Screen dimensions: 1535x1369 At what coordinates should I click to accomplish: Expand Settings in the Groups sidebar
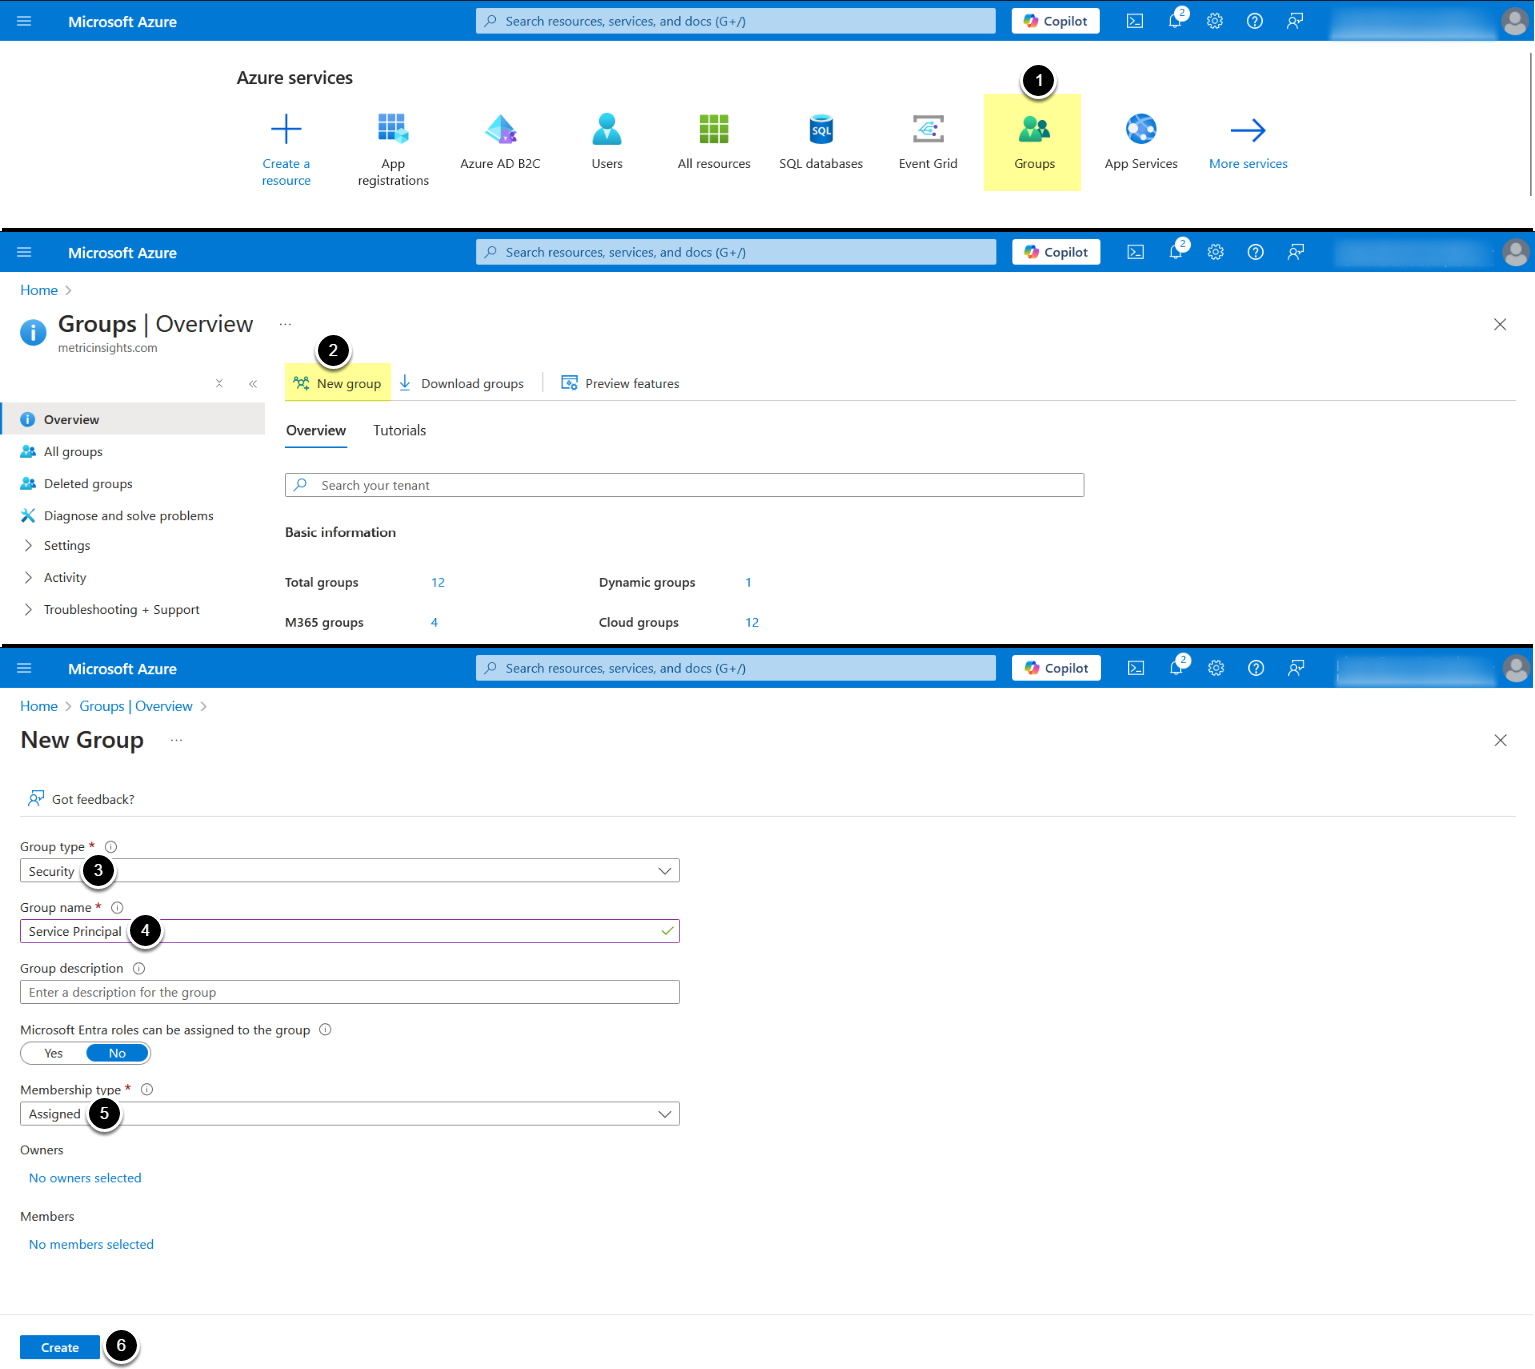(67, 546)
